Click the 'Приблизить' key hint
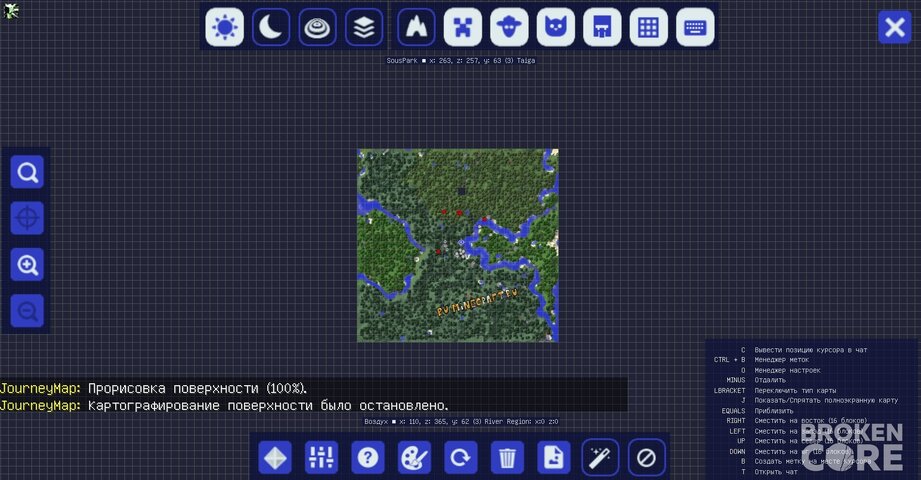921x480 pixels. click(774, 411)
